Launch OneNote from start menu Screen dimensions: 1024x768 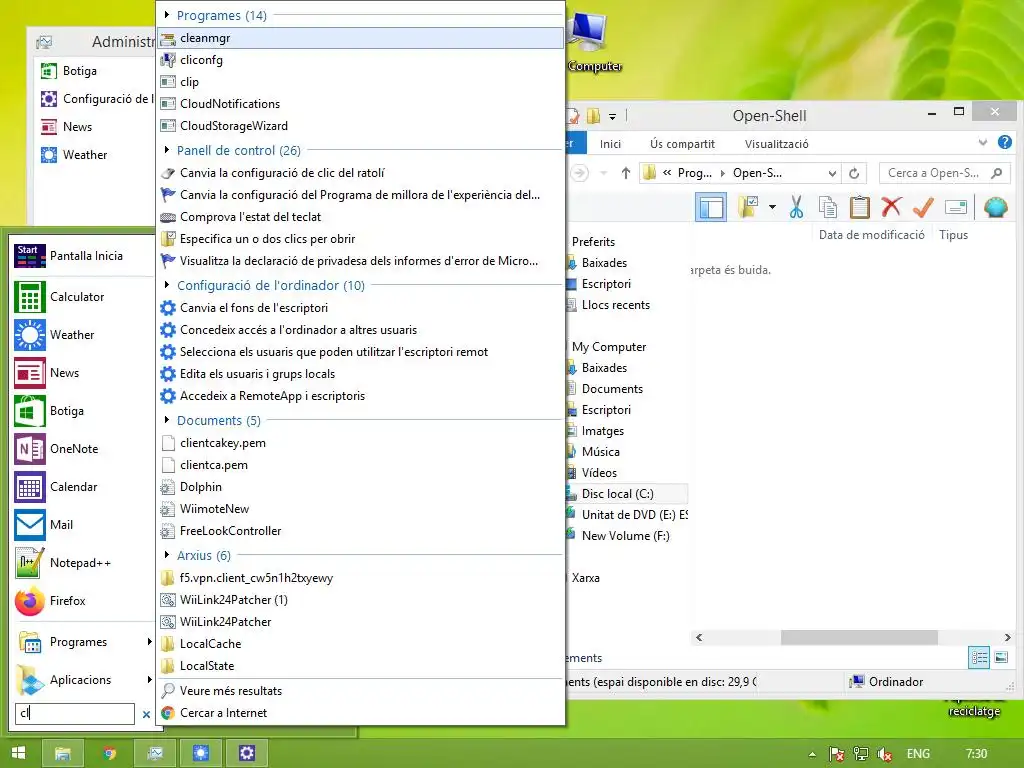(x=83, y=449)
